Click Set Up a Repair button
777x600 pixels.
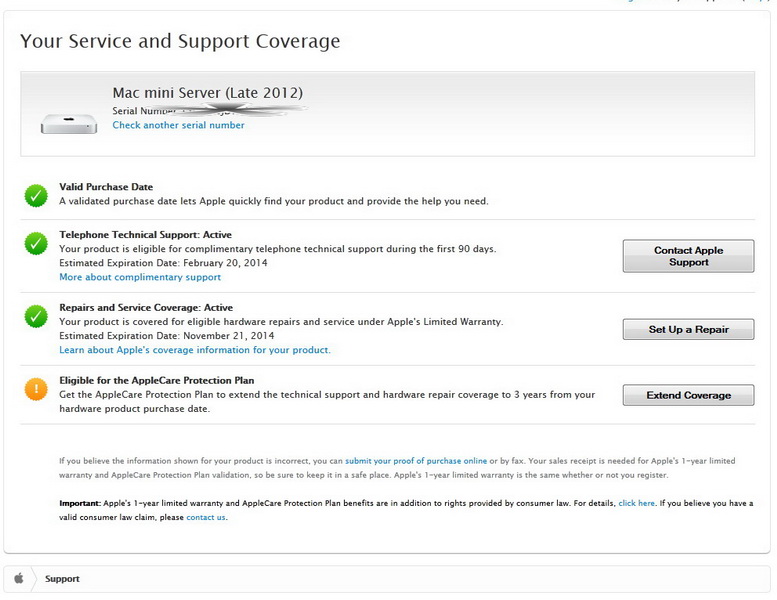pyautogui.click(x=688, y=329)
